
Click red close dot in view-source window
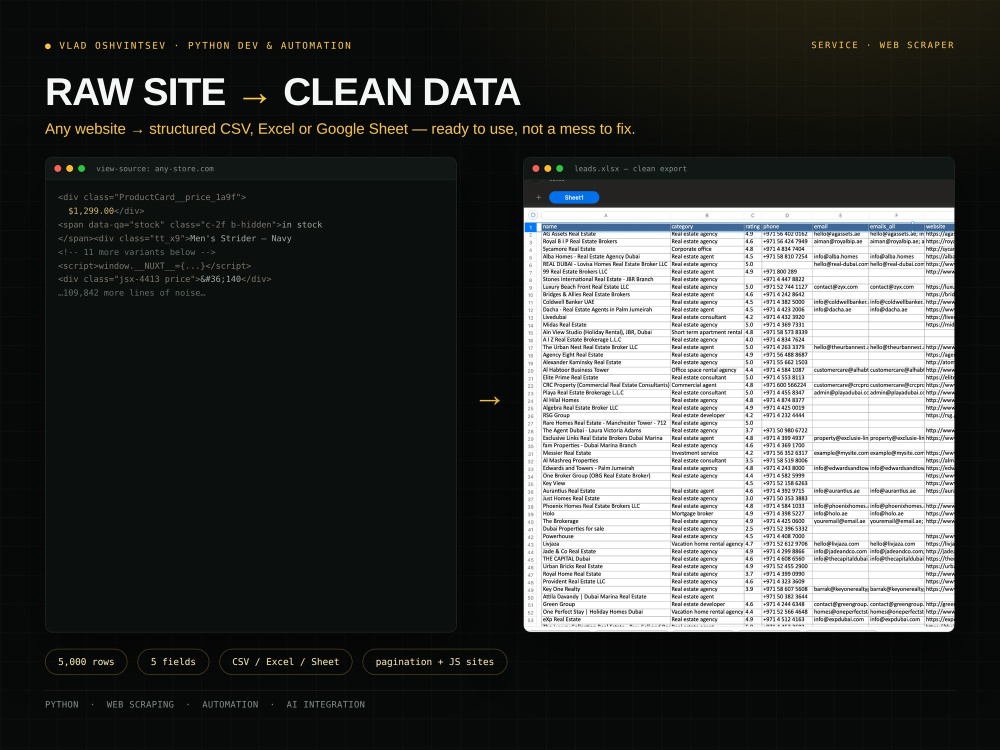(58, 169)
